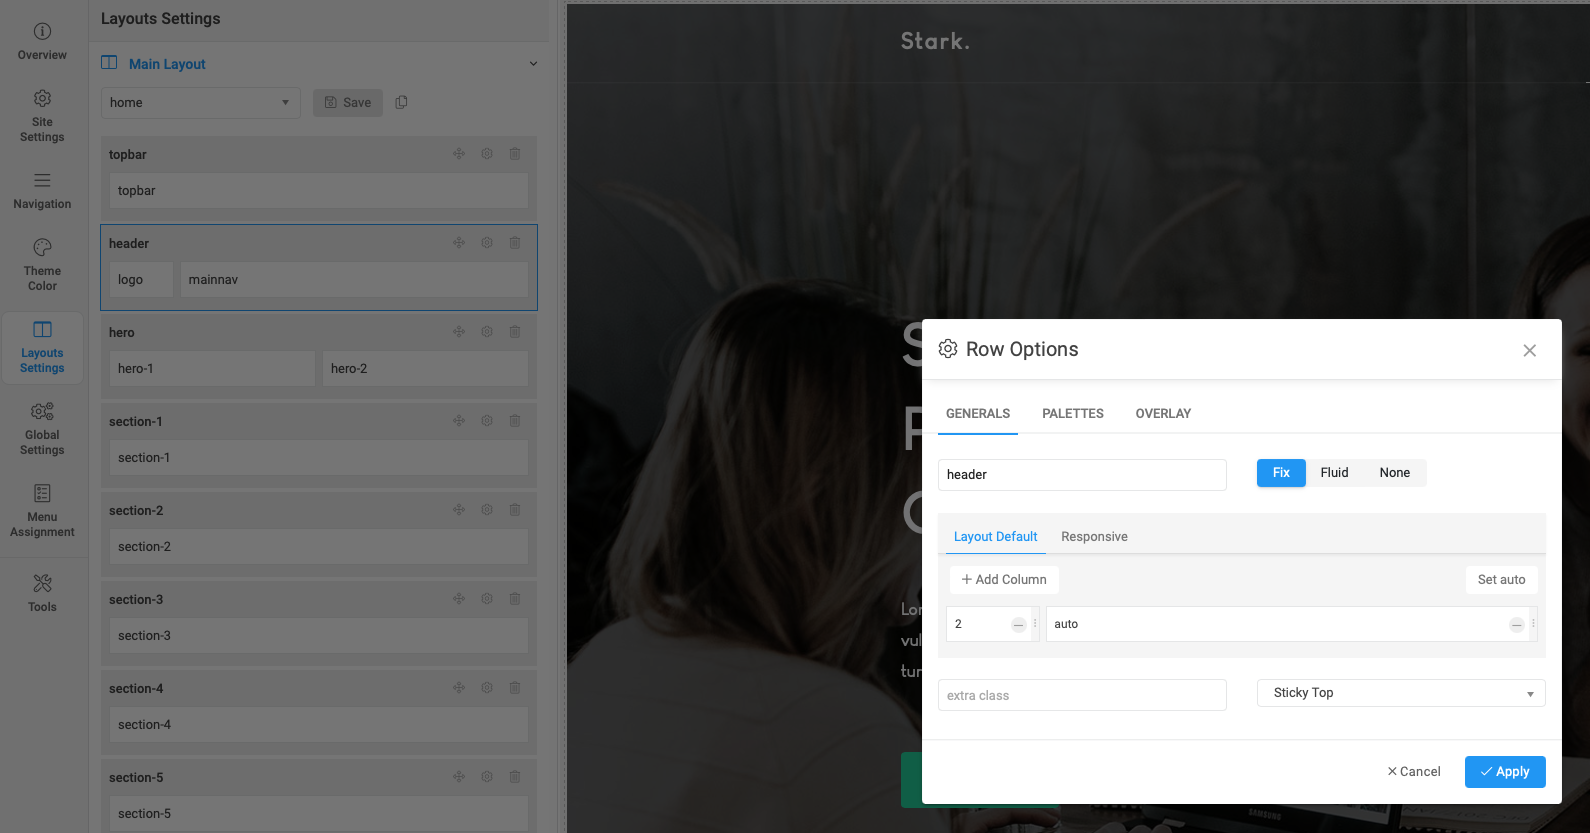Open Site Settings in the sidebar
This screenshot has width=1590, height=833.
tap(42, 116)
